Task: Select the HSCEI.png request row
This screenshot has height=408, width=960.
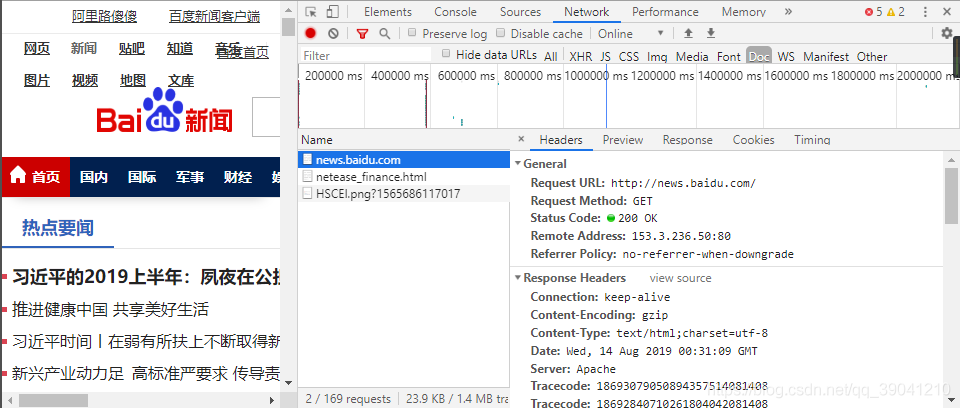Action: click(404, 194)
